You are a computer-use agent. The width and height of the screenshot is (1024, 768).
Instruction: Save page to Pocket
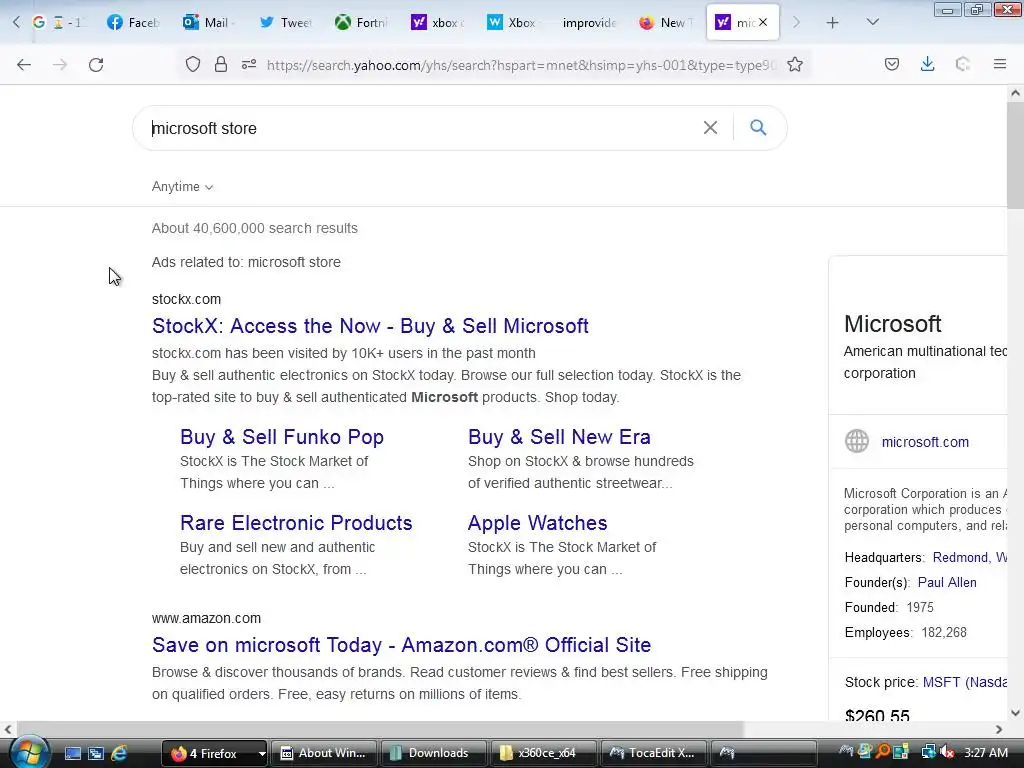tap(892, 65)
